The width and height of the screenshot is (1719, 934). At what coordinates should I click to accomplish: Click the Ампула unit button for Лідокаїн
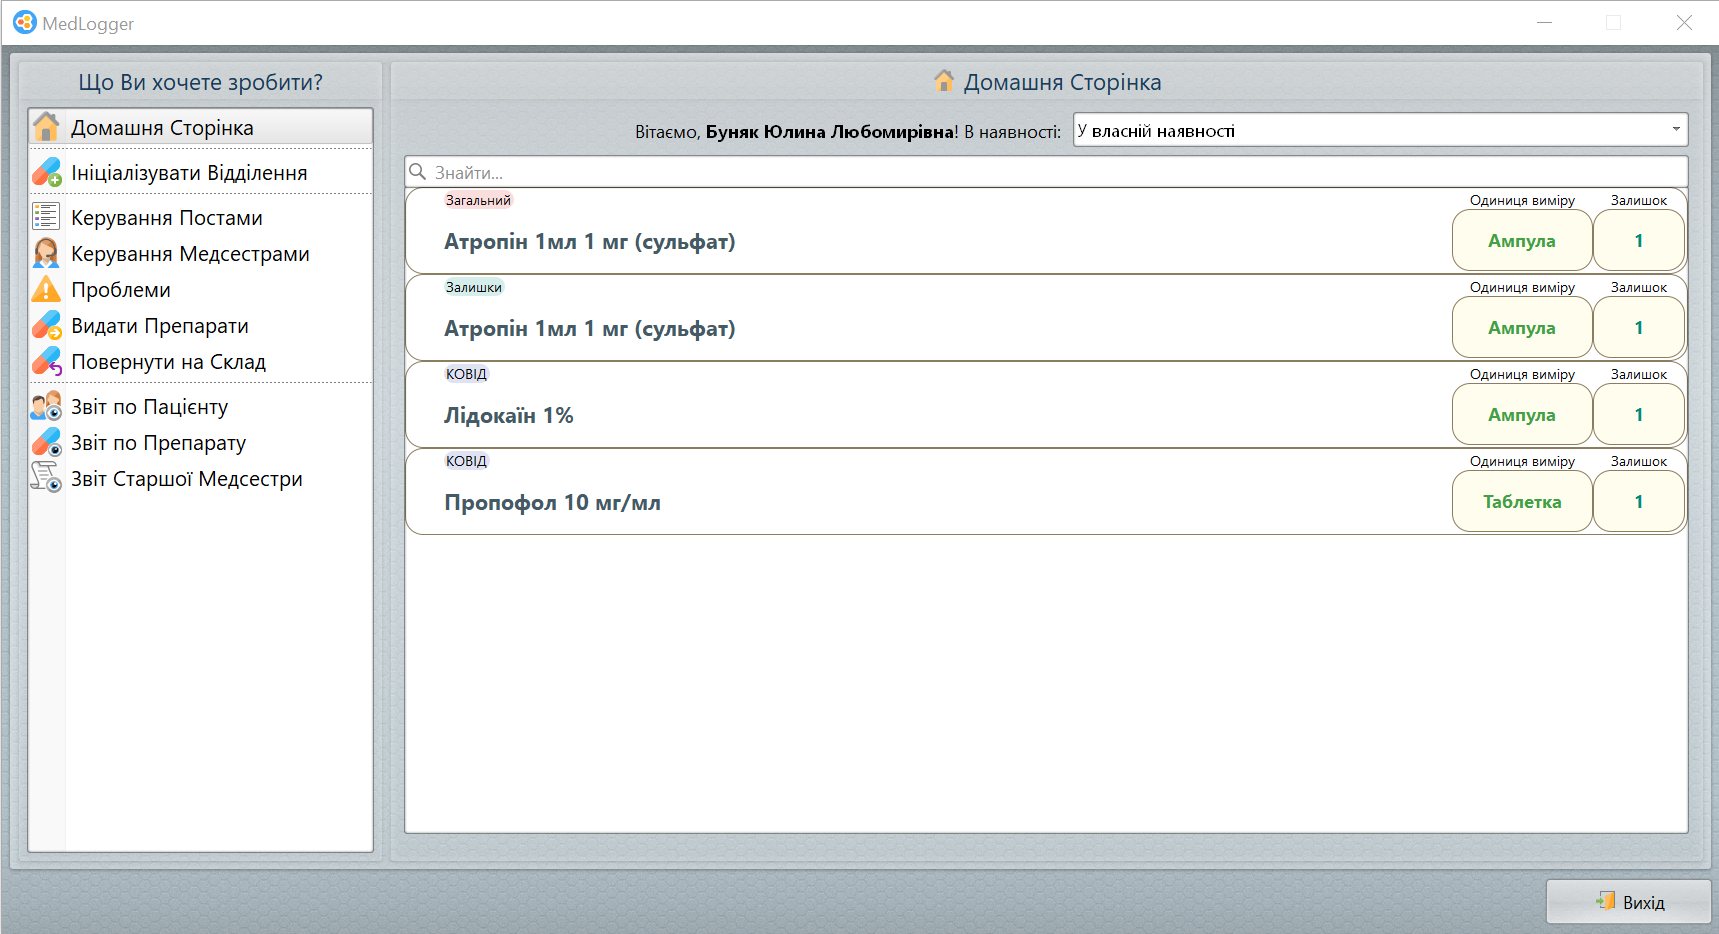click(x=1521, y=415)
